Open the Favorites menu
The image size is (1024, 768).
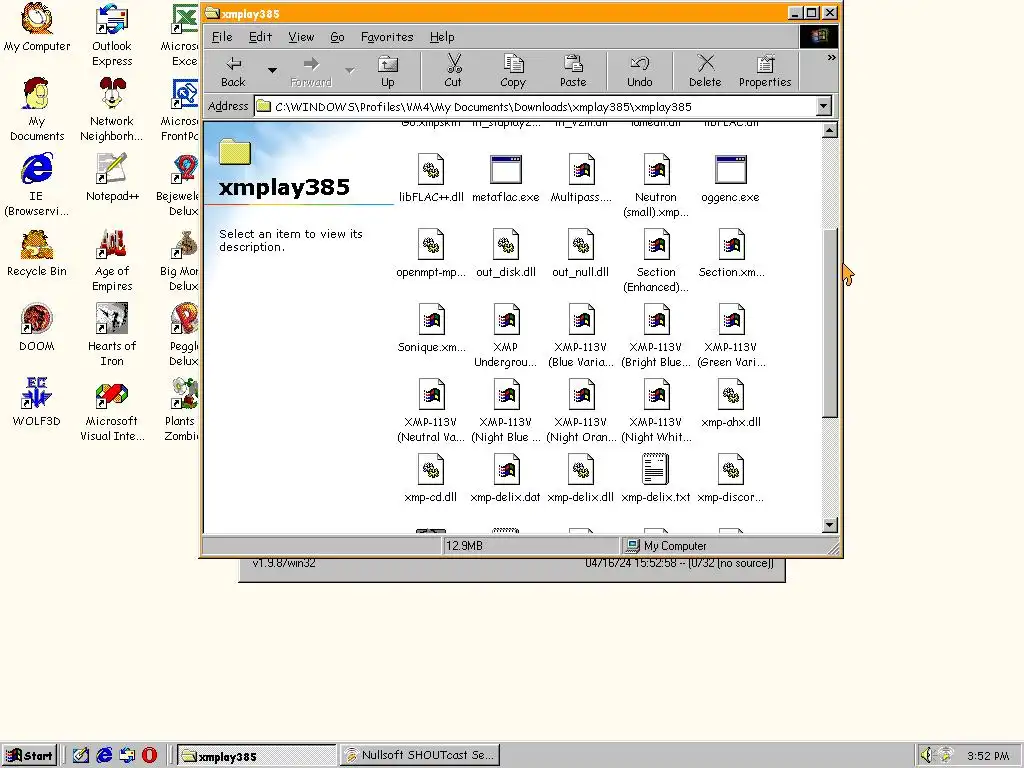tap(387, 37)
